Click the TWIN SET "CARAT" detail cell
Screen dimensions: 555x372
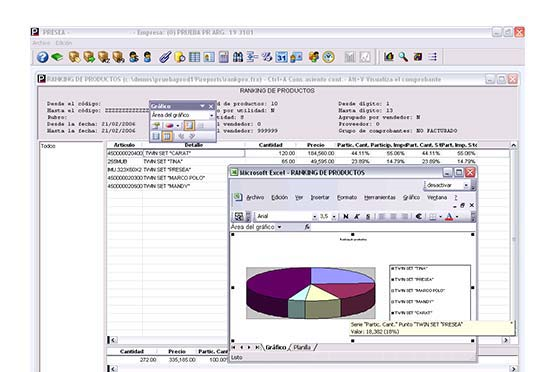tap(194, 153)
